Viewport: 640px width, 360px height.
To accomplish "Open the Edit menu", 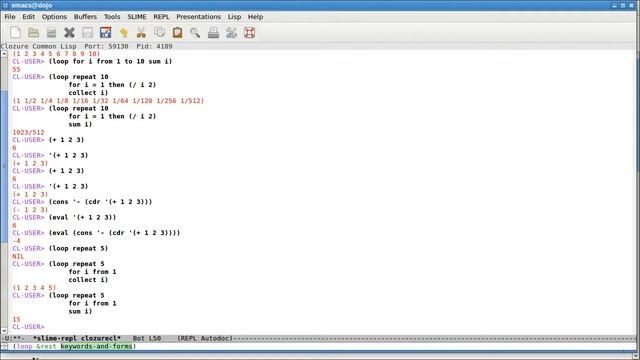I will pyautogui.click(x=28, y=17).
